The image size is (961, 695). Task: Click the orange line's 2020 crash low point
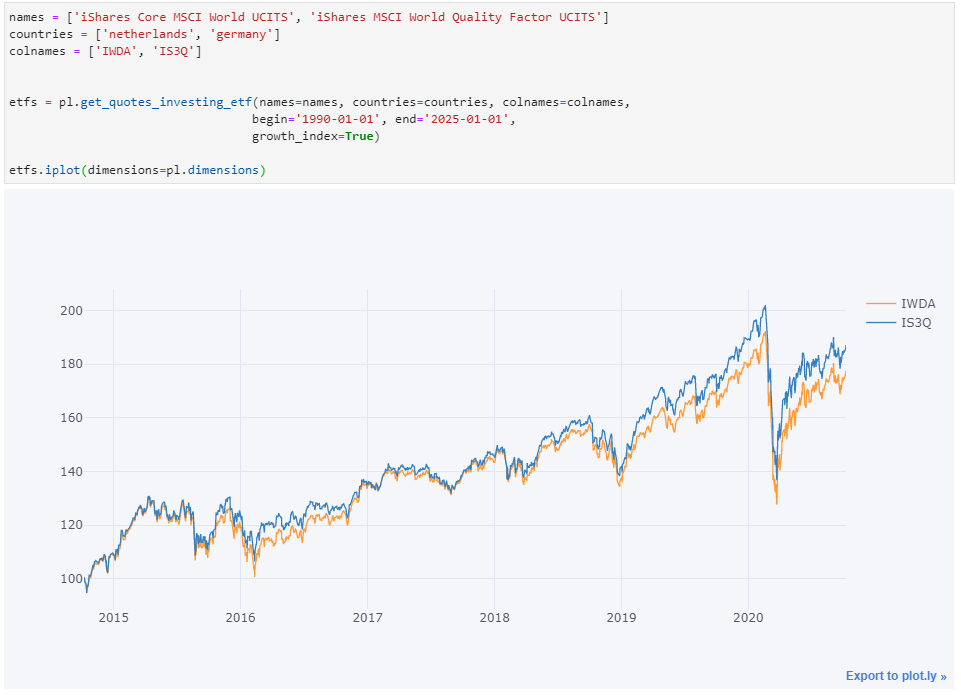[776, 503]
